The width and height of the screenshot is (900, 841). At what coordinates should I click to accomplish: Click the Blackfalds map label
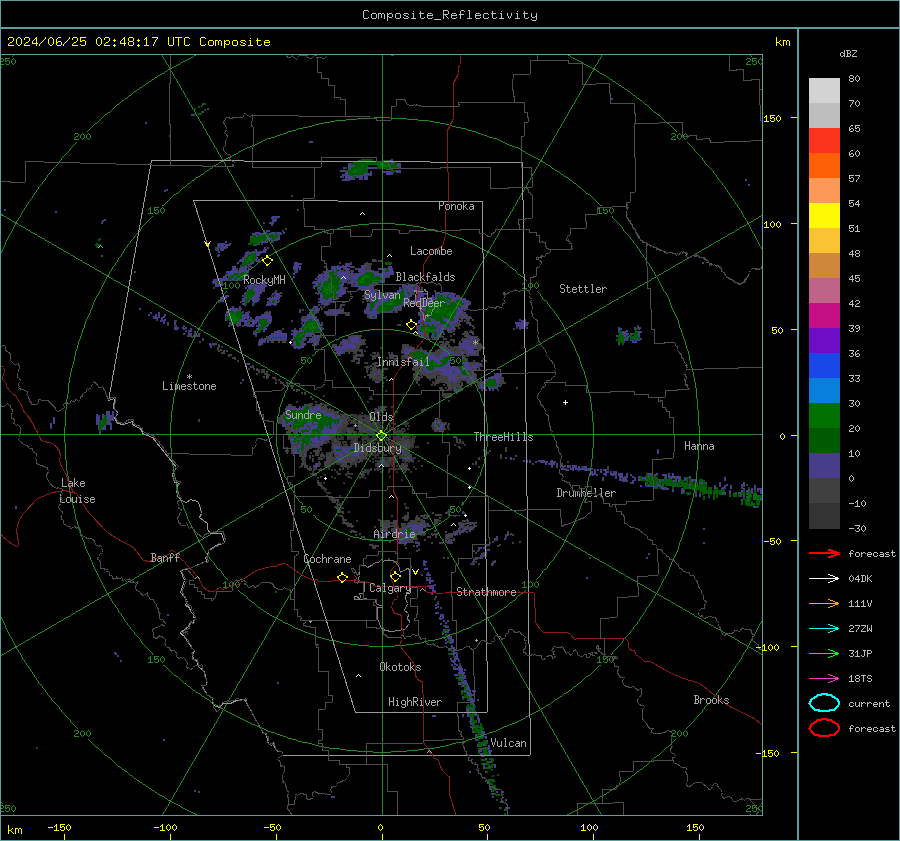(425, 277)
